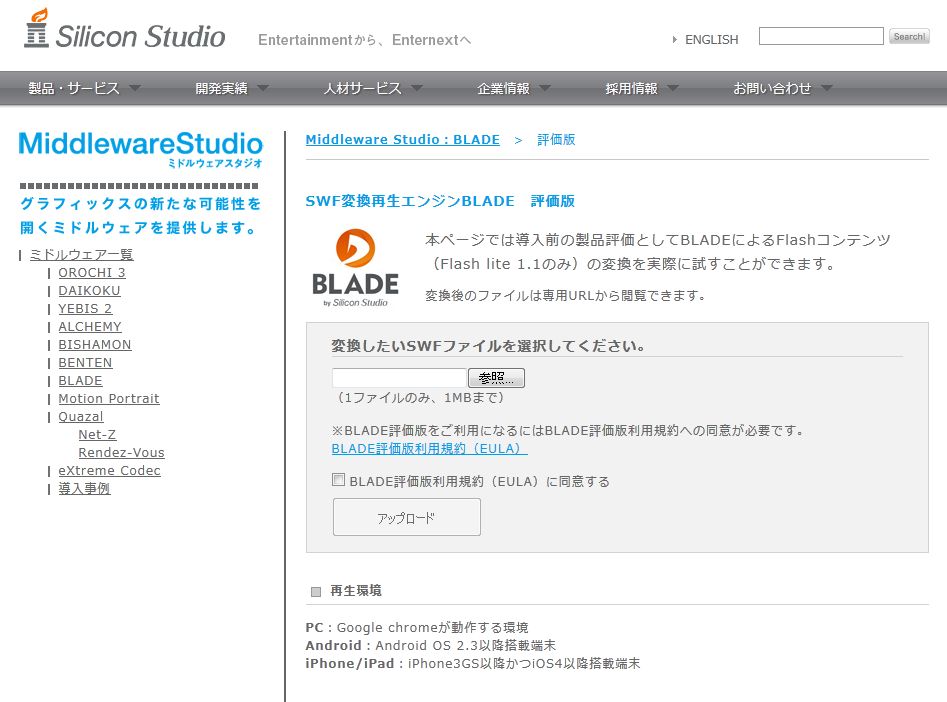
Task: Click the 変換したいSWFファイルを選択してください heading
Action: (x=488, y=346)
